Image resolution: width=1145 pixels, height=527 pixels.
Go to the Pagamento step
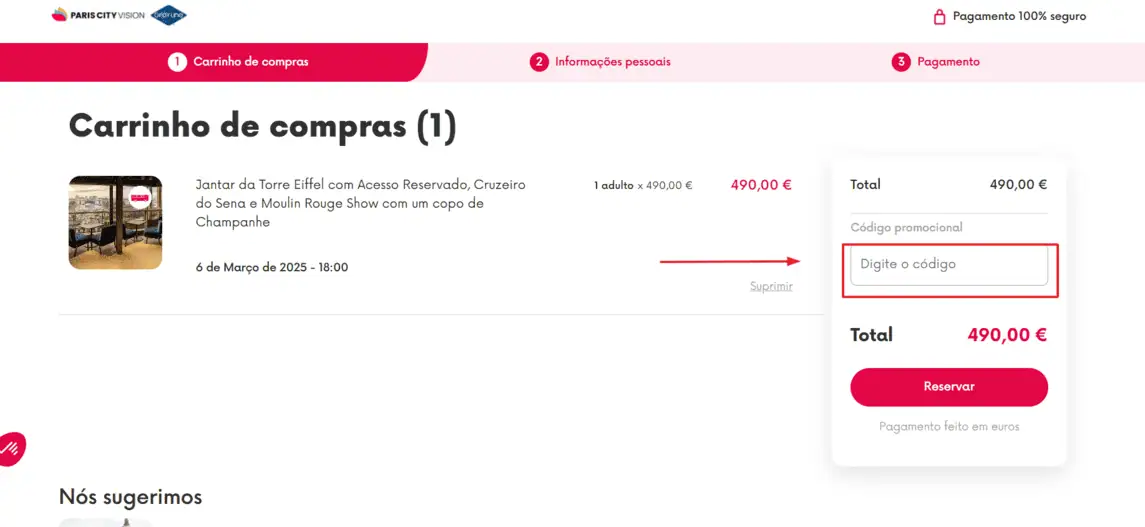[x=949, y=62]
